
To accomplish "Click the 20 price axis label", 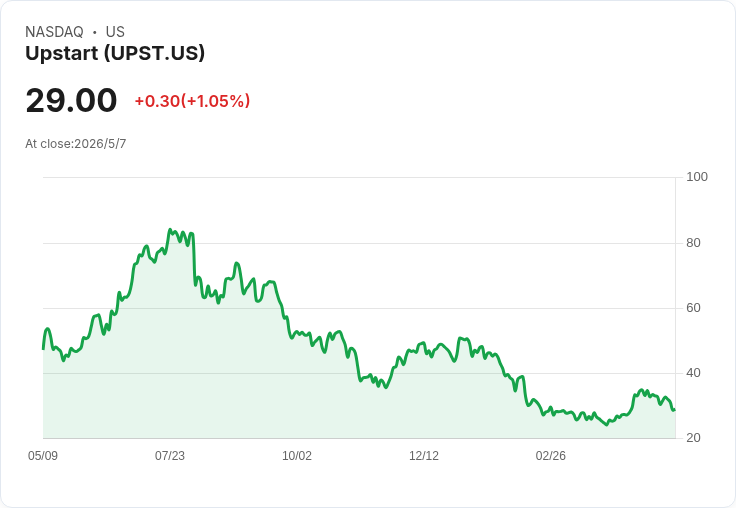I will click(x=693, y=438).
